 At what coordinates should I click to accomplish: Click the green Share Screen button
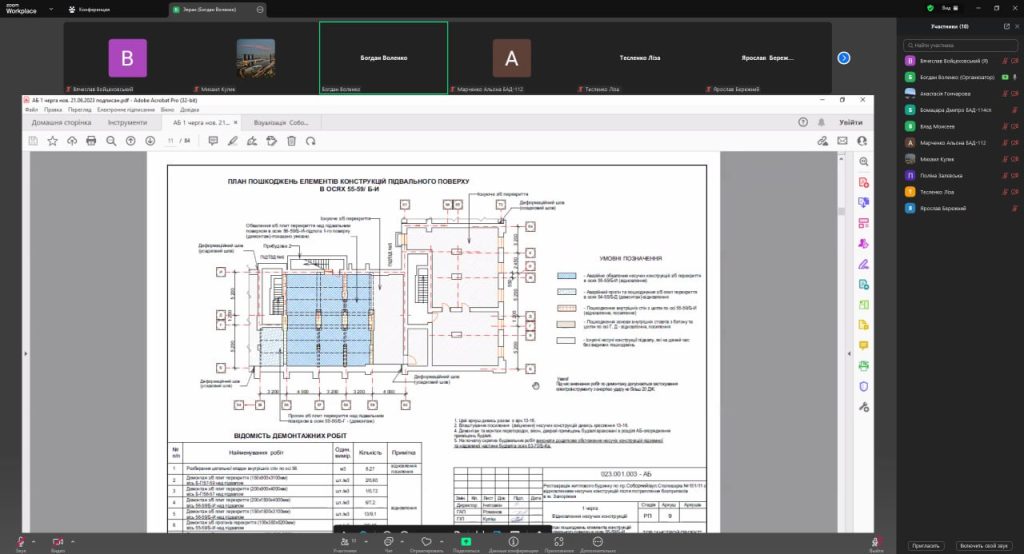(x=466, y=541)
